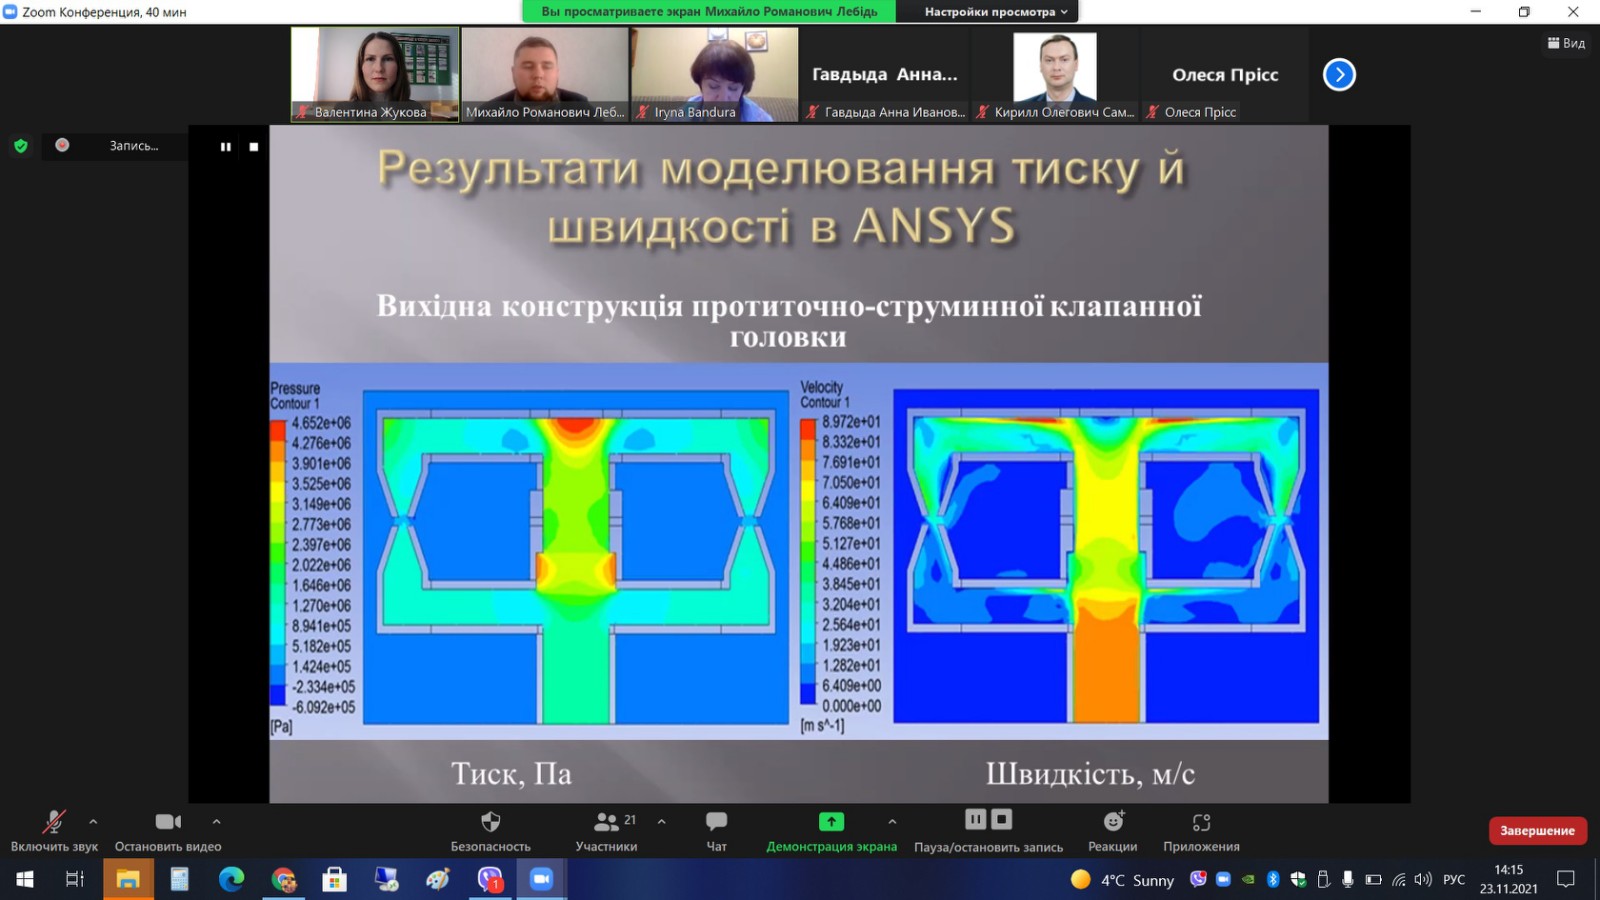Open Viber from taskbar

click(x=490, y=880)
